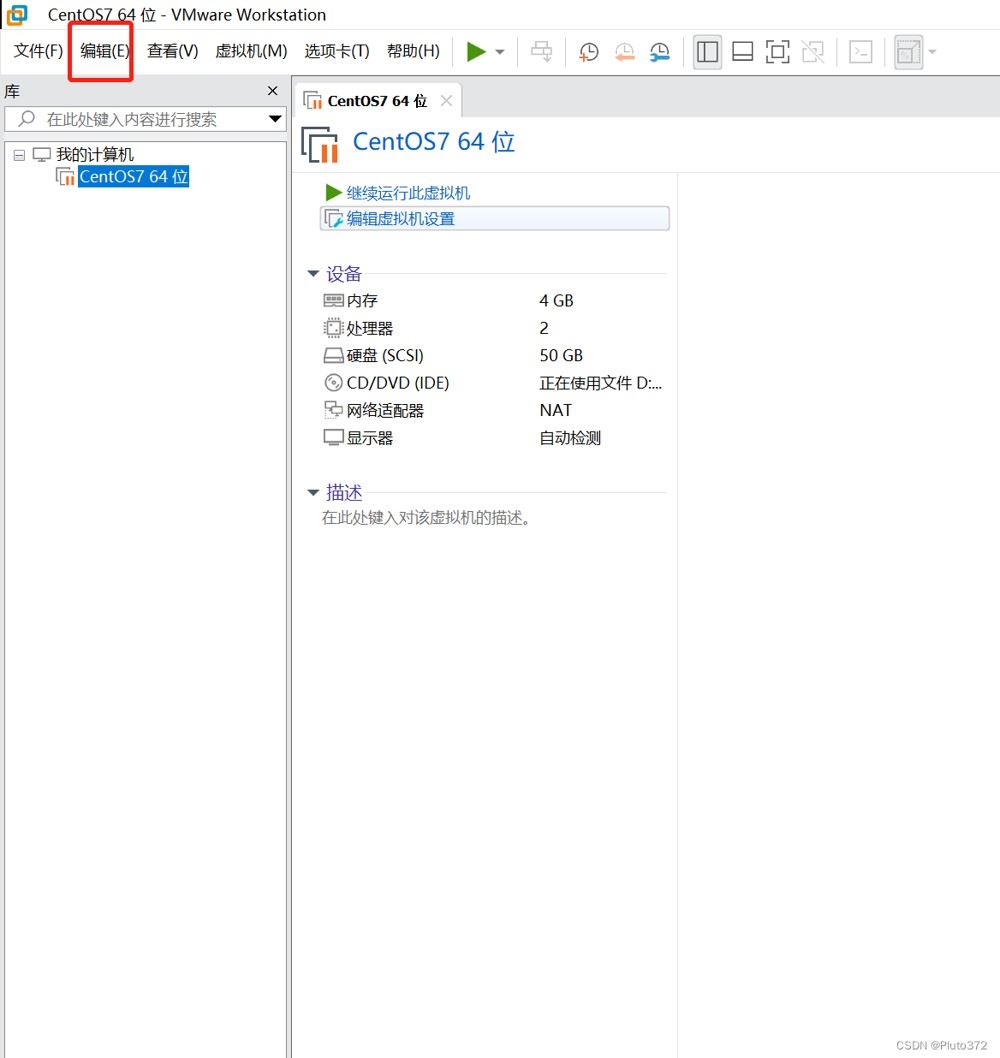Open the 帮助(H) menu
The image size is (1000, 1058).
point(413,51)
